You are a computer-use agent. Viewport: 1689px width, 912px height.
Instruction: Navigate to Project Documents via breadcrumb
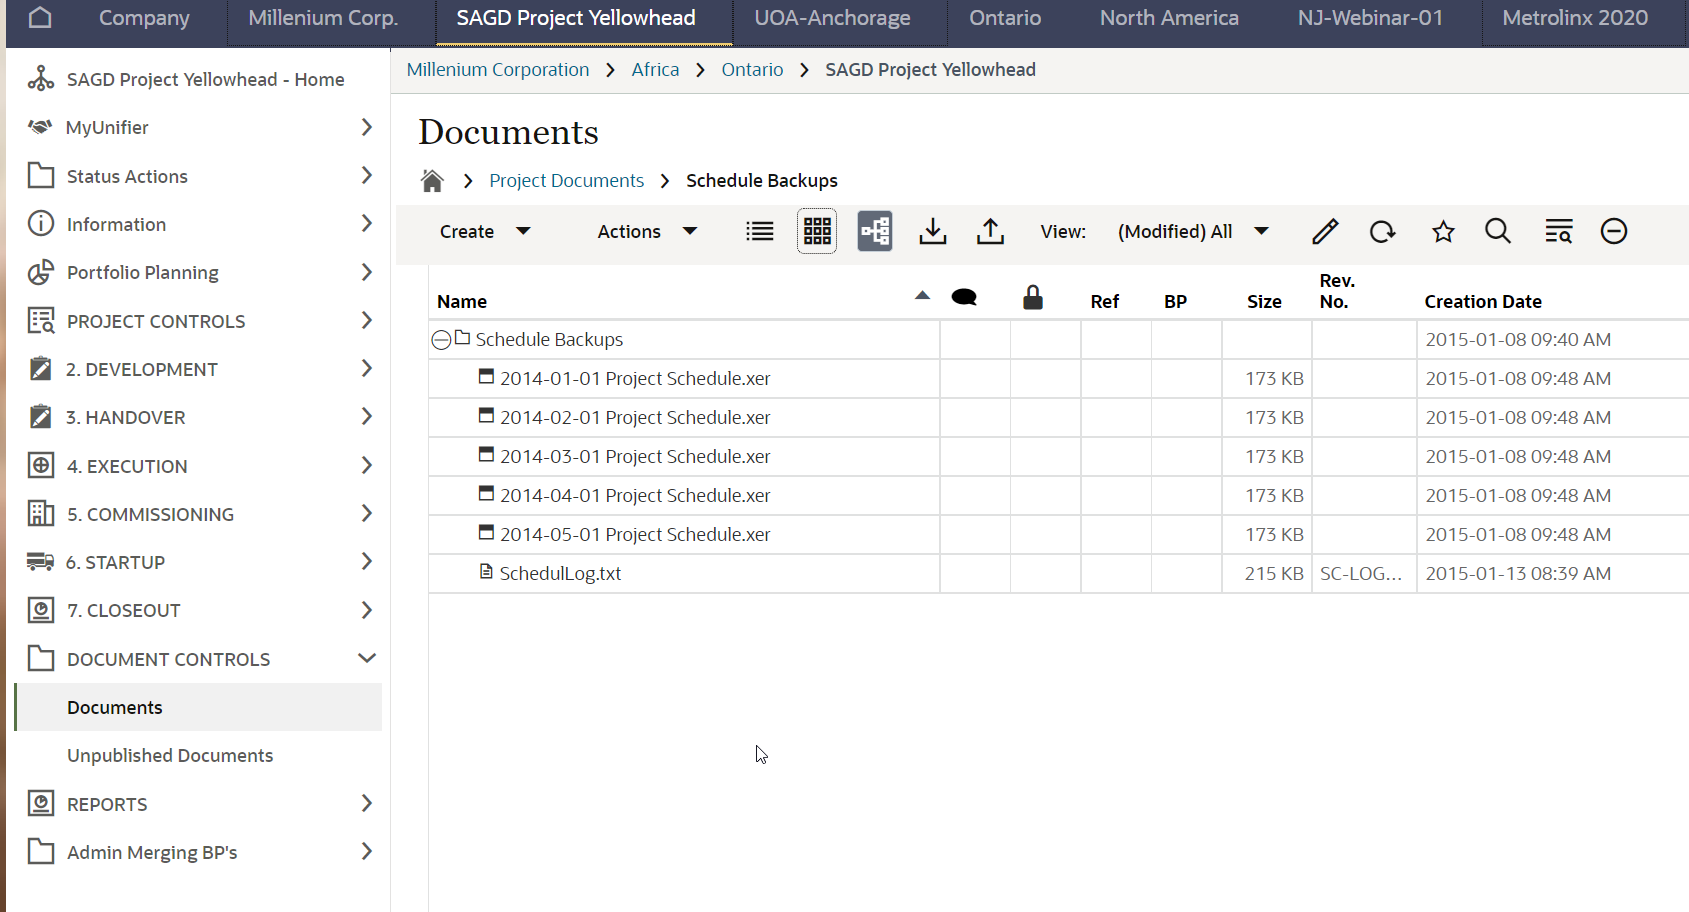pos(566,180)
